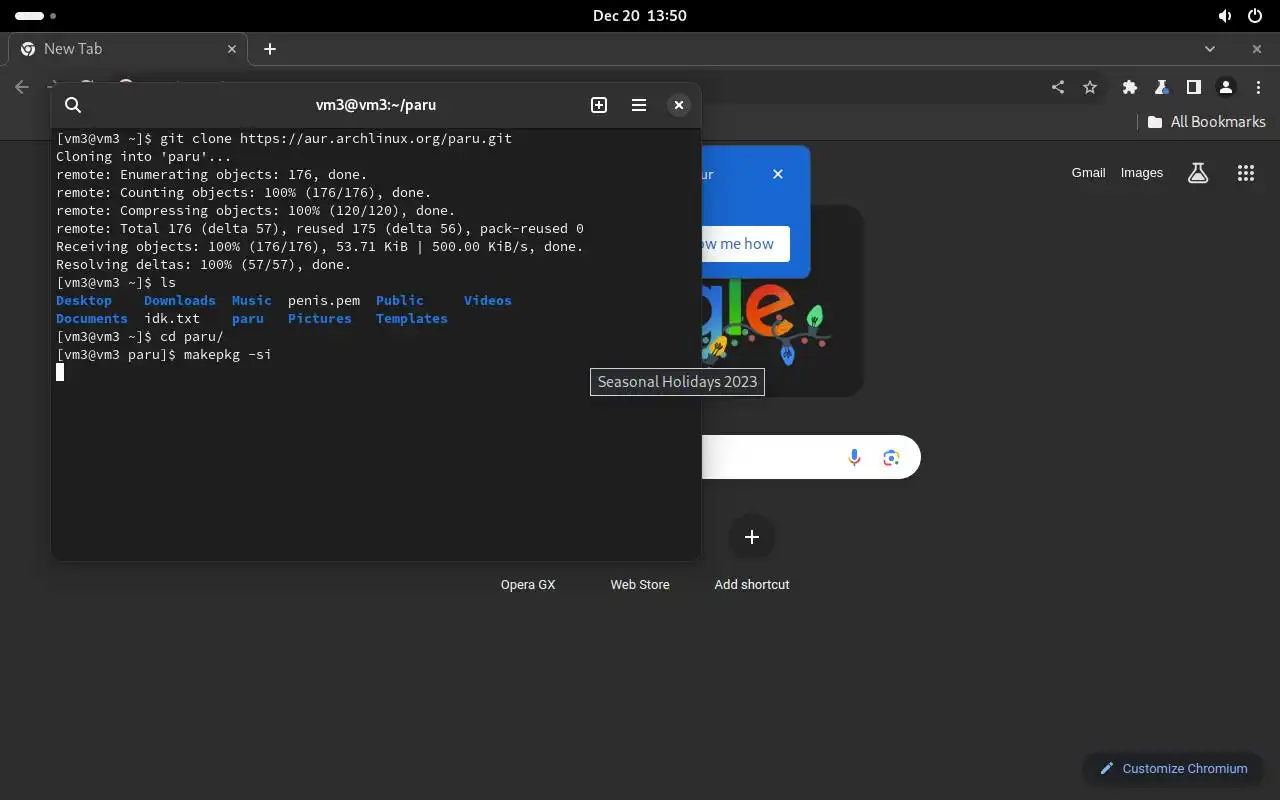The width and height of the screenshot is (1280, 800).
Task: Open the Chrome Labs flask toolbar icon
Action: 1162,87
